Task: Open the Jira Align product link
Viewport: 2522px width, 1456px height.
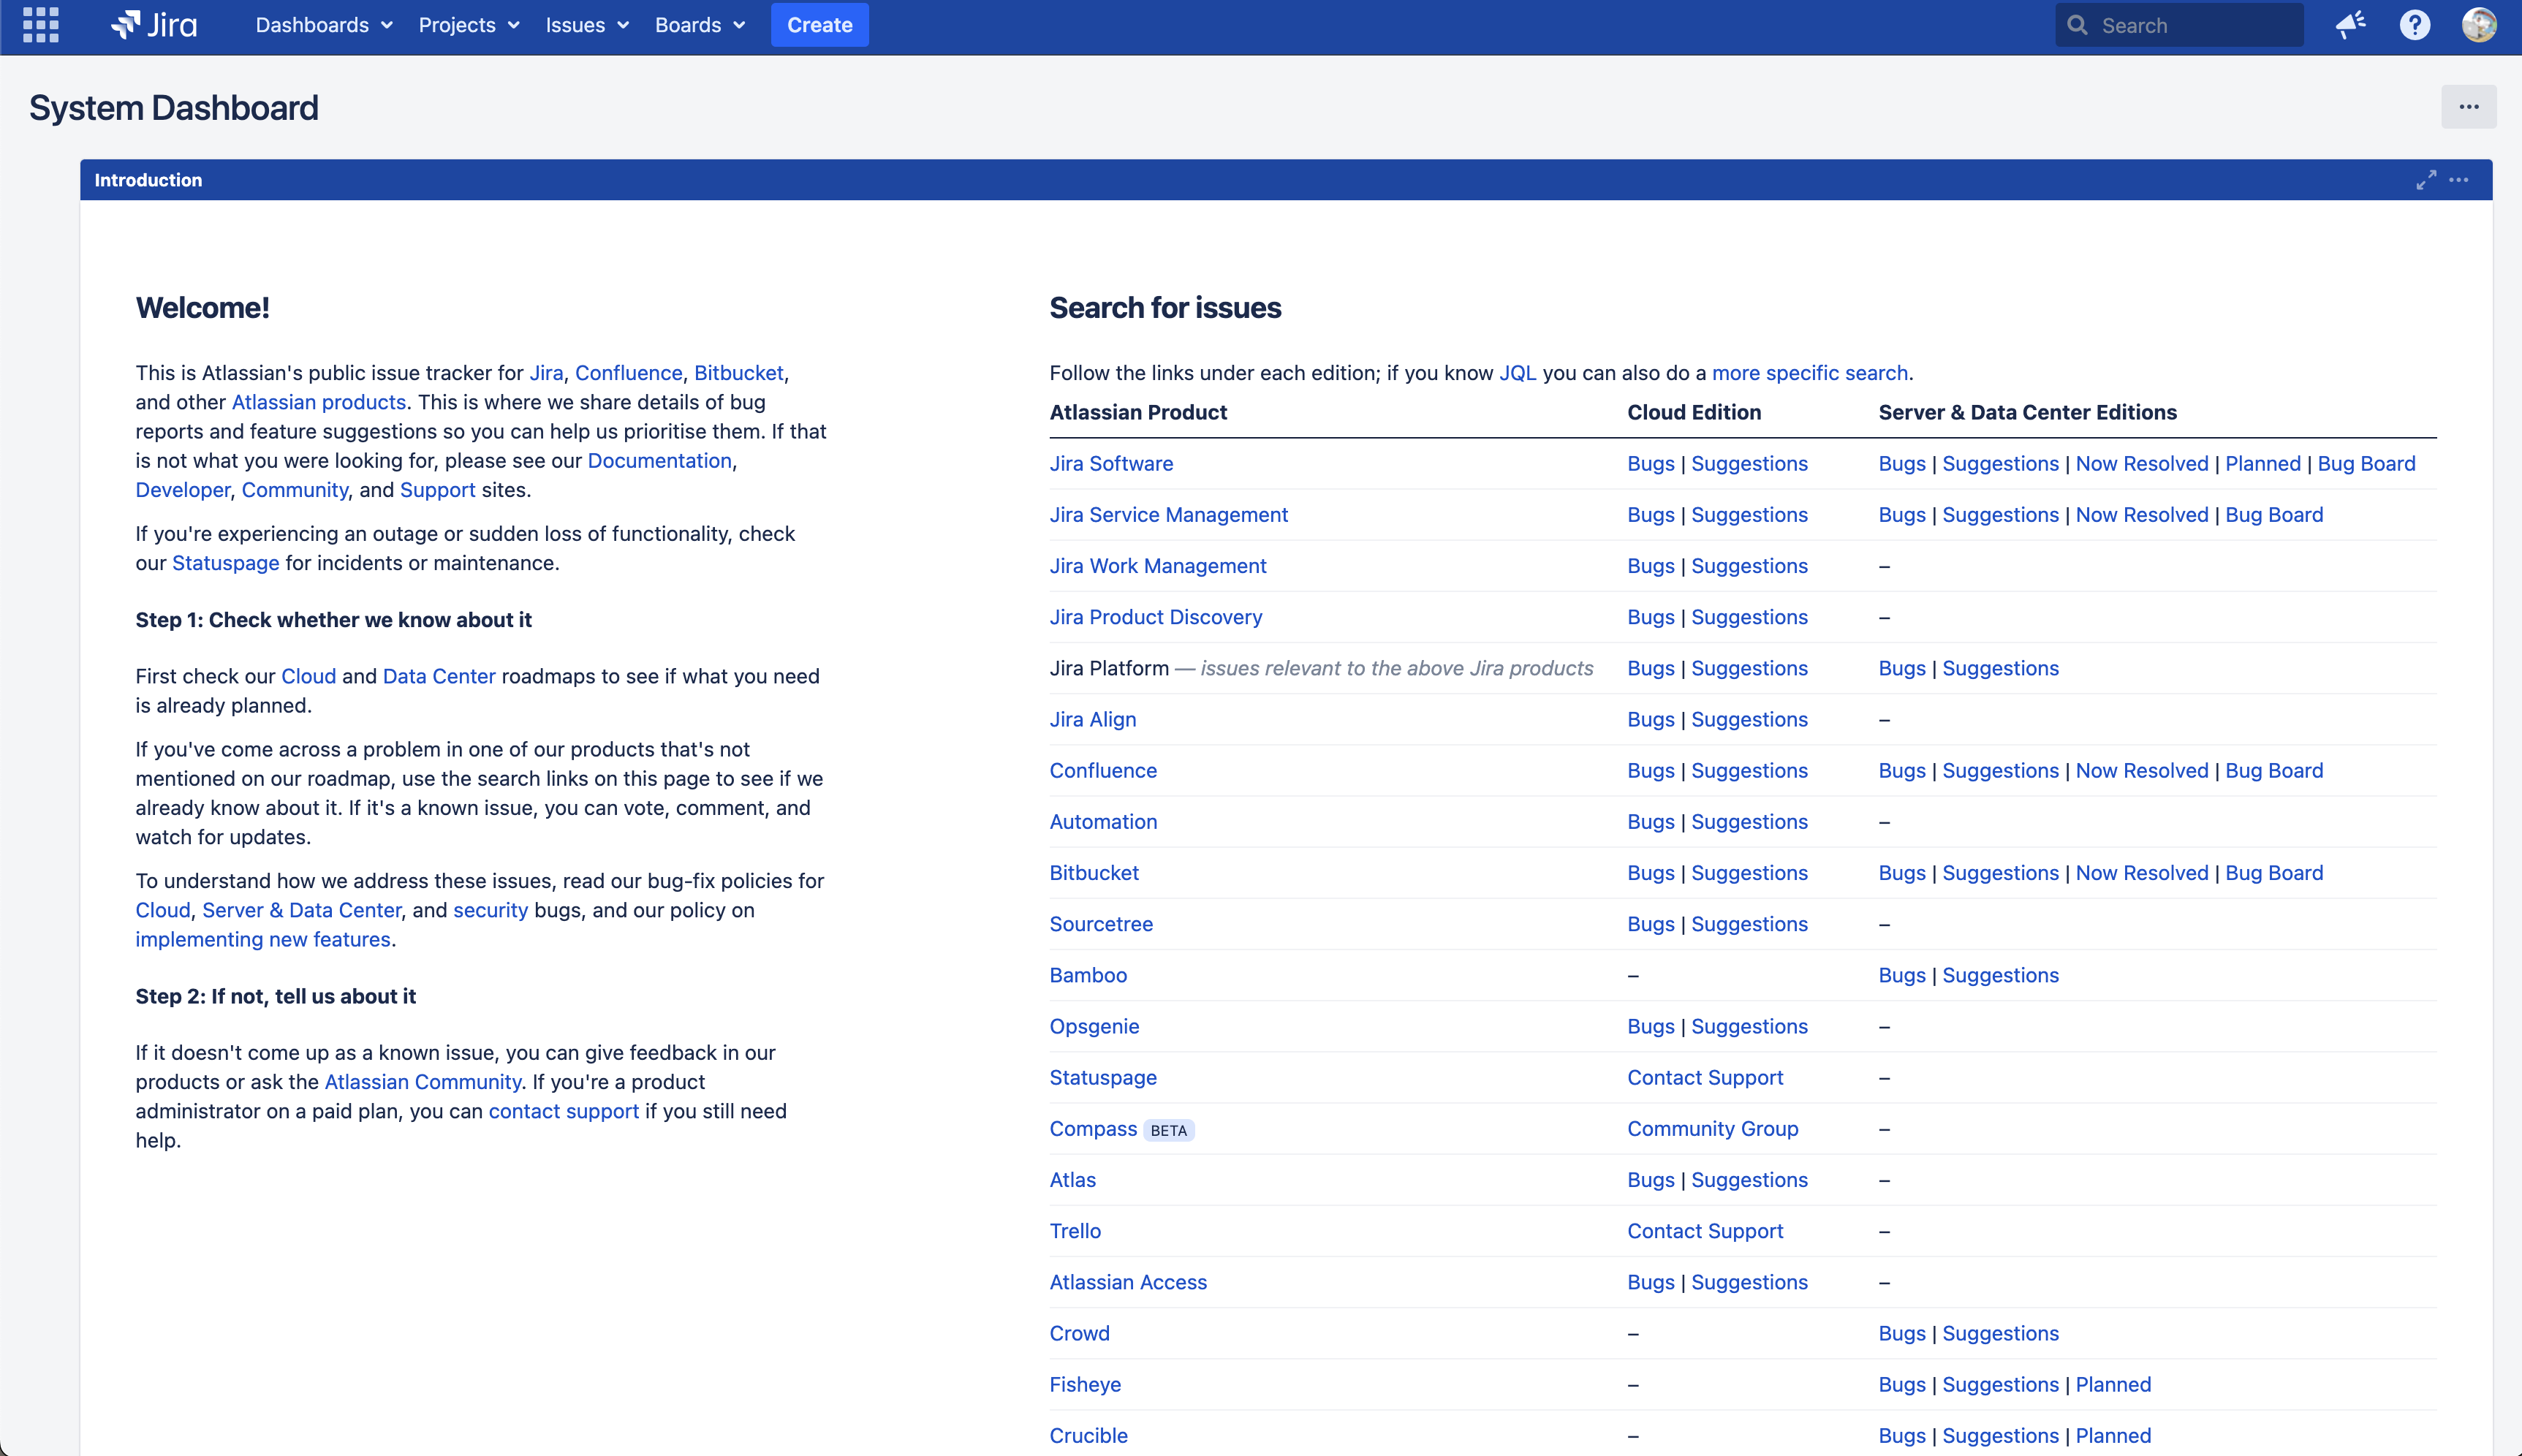Action: coord(1092,720)
